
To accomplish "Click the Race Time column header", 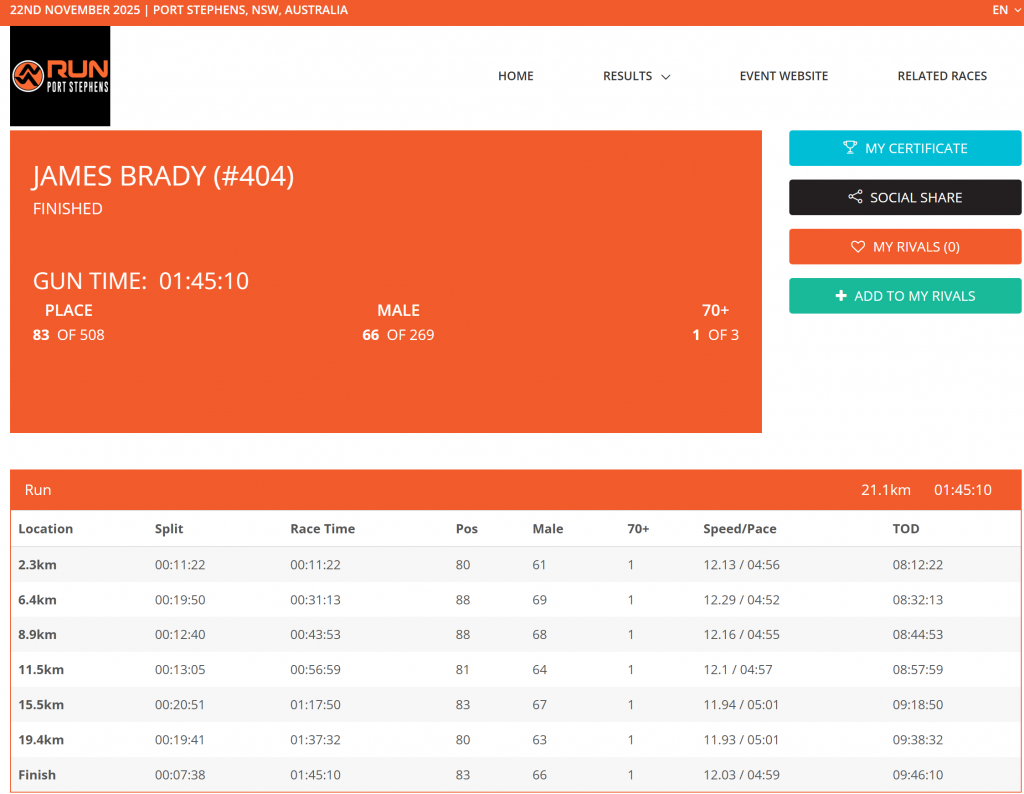I will (x=322, y=529).
